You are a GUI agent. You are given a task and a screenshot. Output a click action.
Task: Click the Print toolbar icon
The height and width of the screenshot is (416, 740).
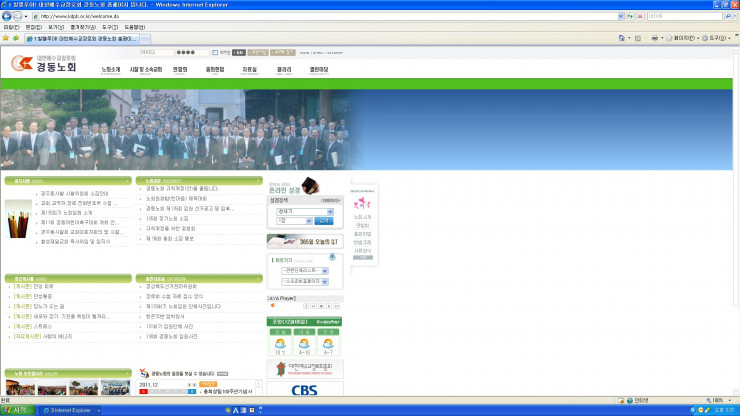click(654, 38)
